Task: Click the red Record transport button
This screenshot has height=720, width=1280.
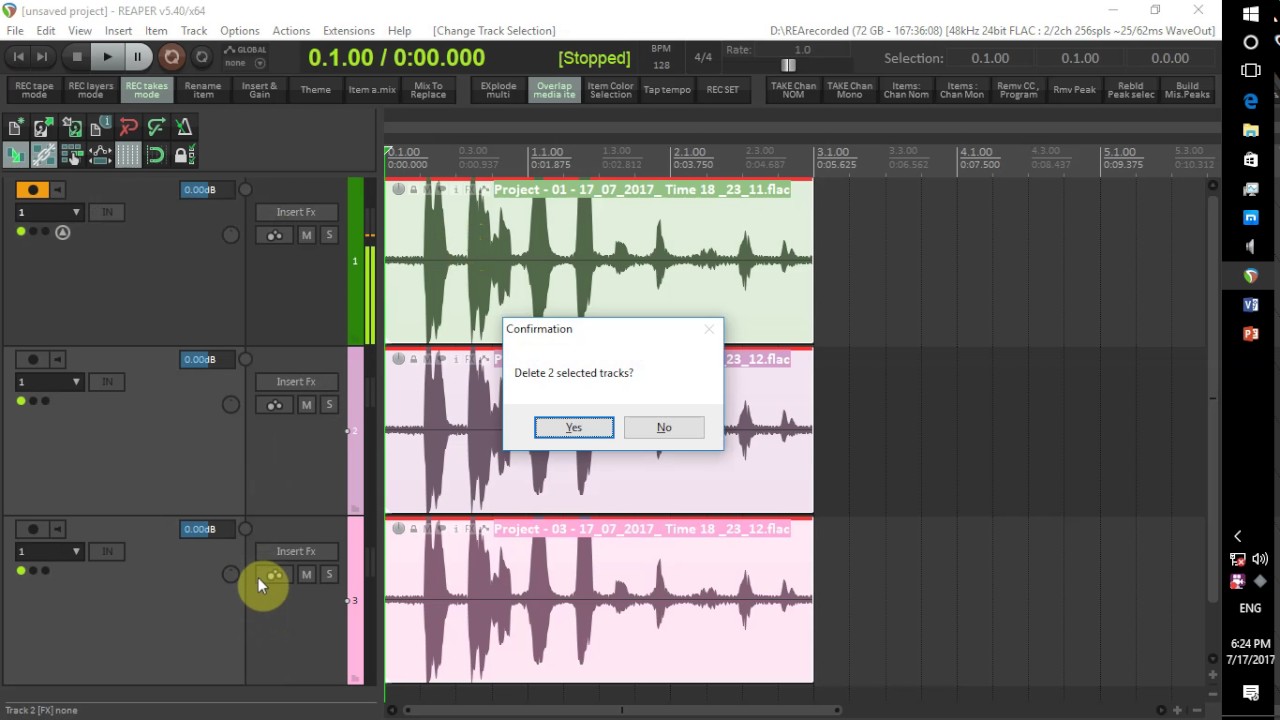Action: pyautogui.click(x=171, y=57)
